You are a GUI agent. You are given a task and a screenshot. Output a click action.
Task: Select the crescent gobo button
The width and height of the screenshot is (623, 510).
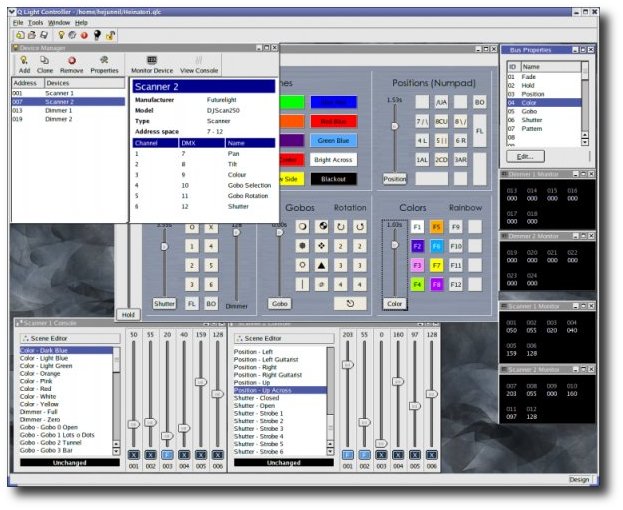(302, 227)
